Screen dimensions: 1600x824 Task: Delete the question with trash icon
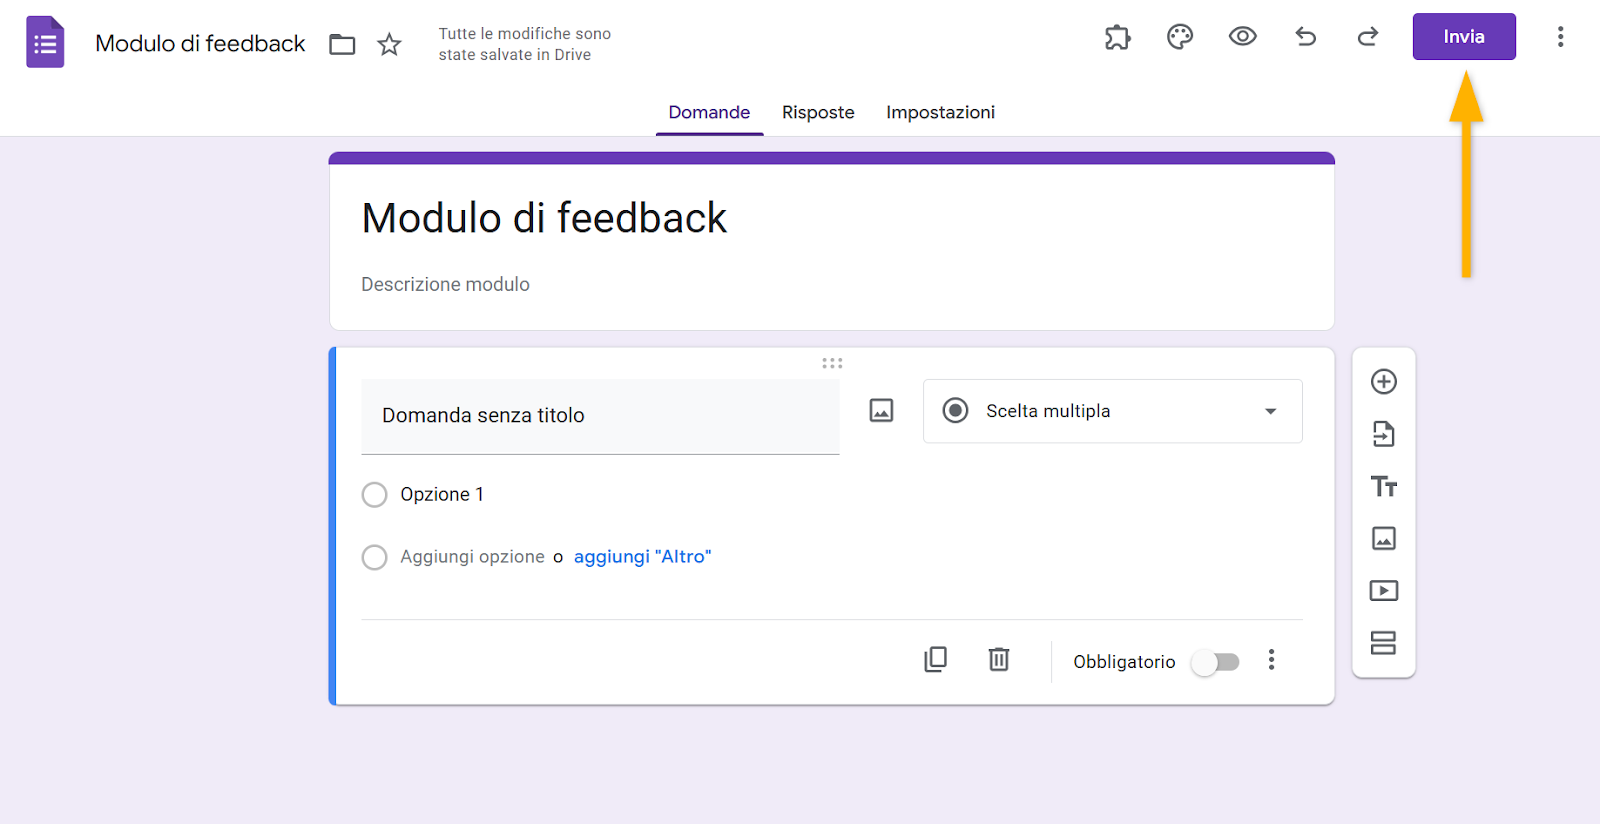[999, 660]
